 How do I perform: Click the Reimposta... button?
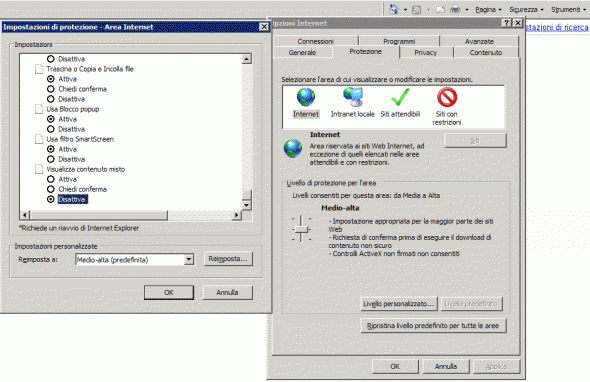[228, 259]
